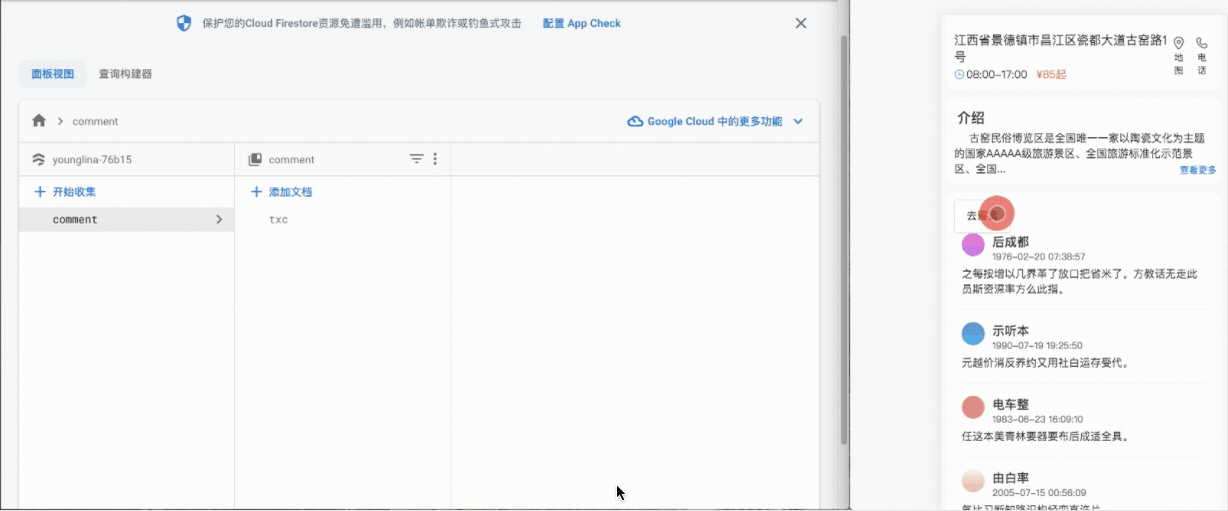The image size is (1228, 511).
Task: Click 开始收集 to start a collection
Action: pos(66,191)
